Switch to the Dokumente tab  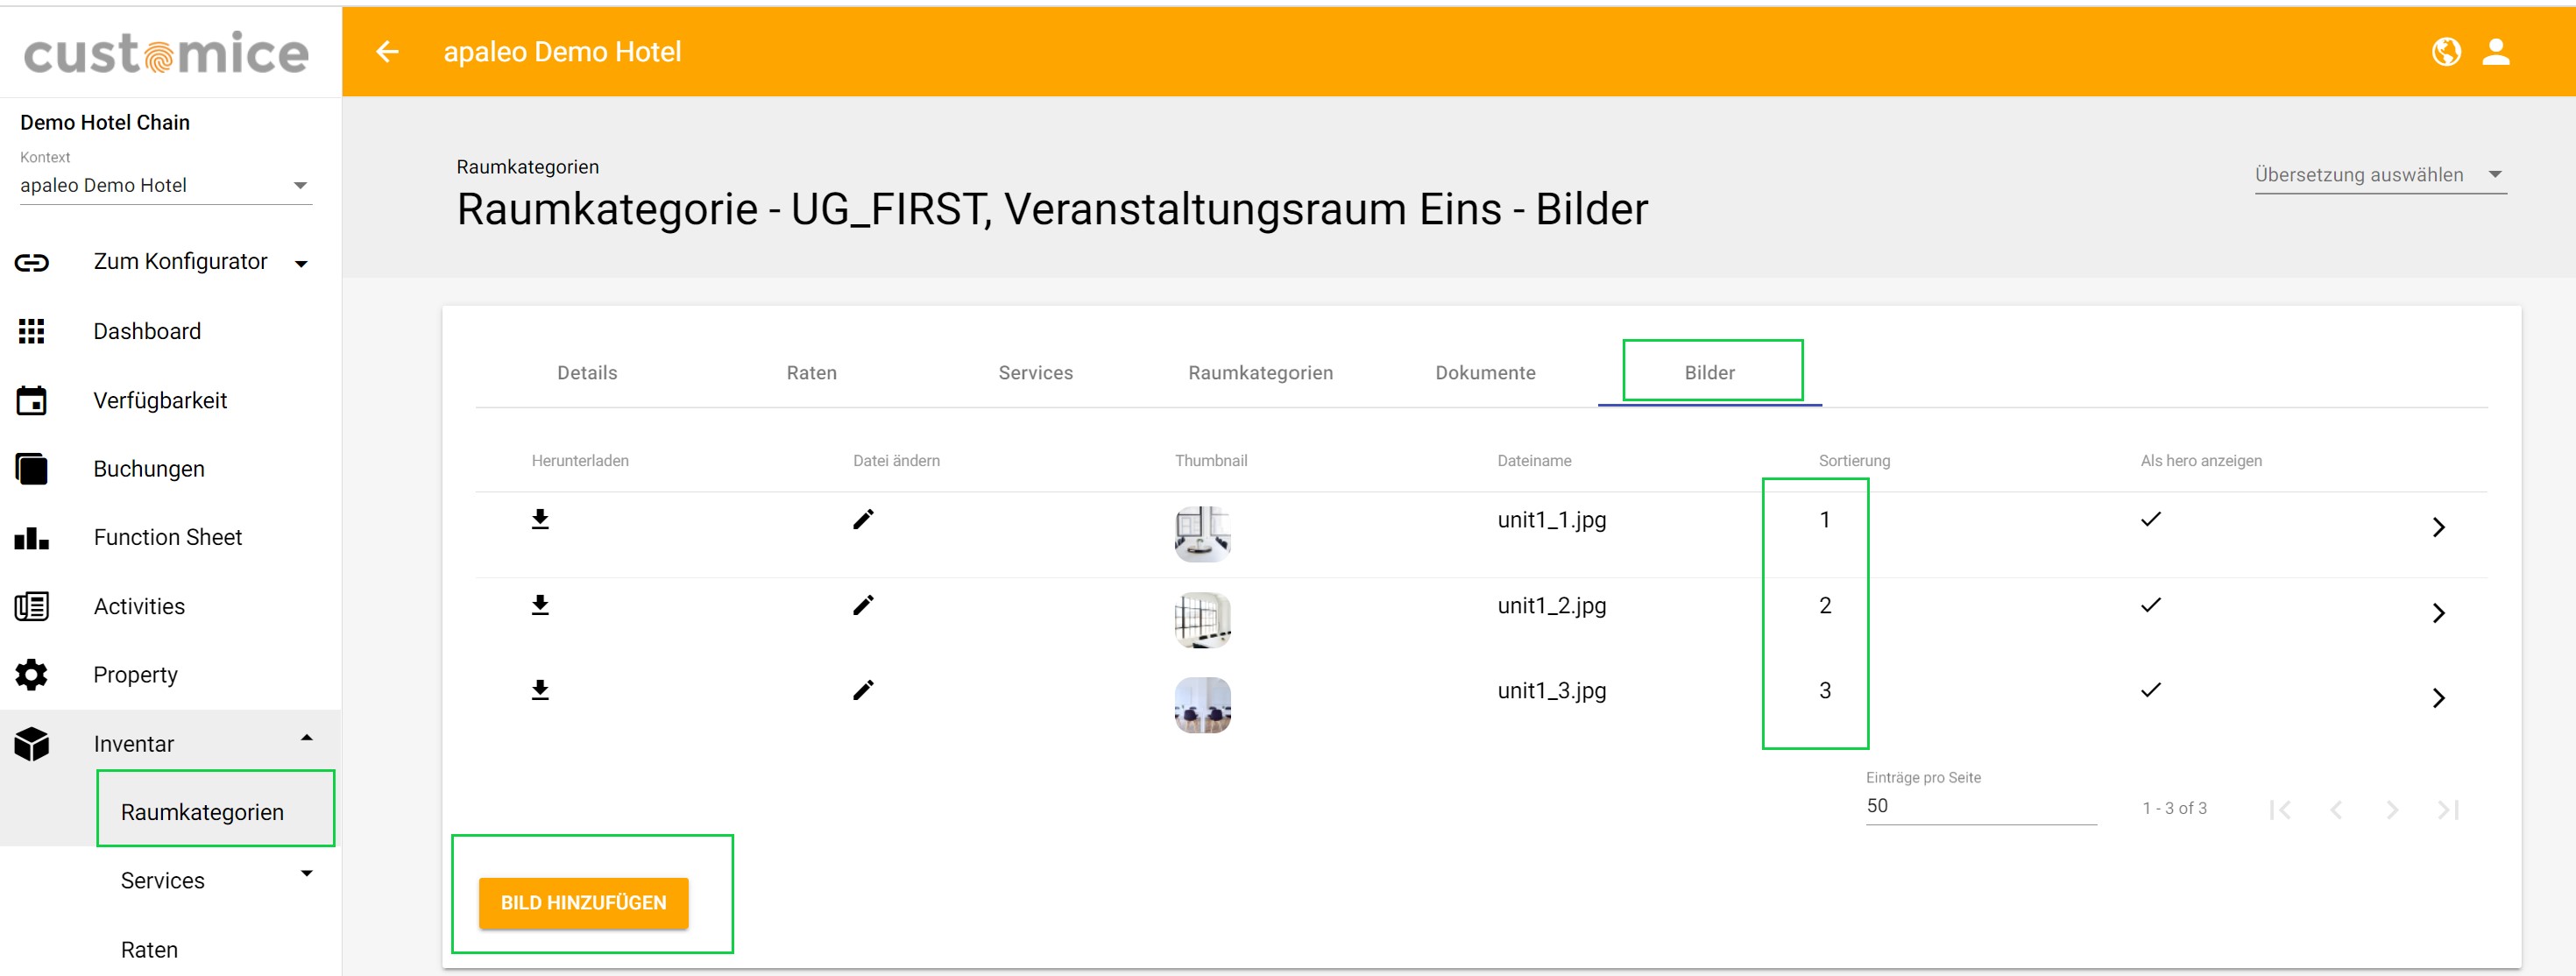point(1485,373)
